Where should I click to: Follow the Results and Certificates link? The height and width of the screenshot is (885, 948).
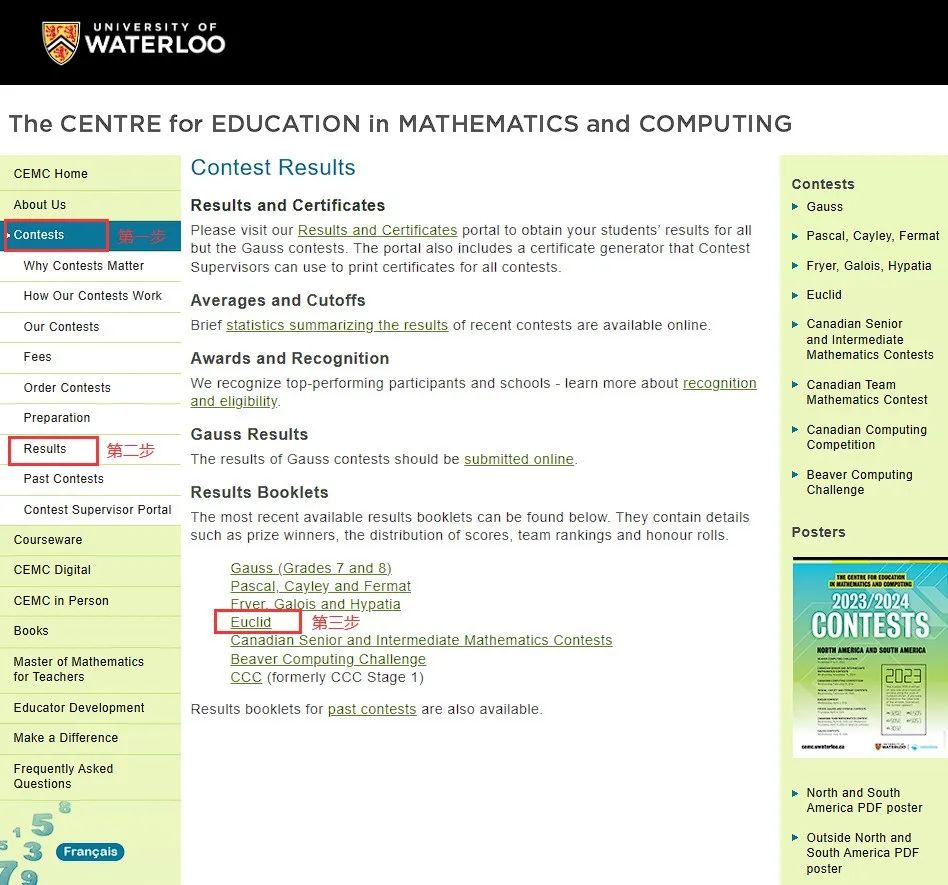pyautogui.click(x=377, y=230)
